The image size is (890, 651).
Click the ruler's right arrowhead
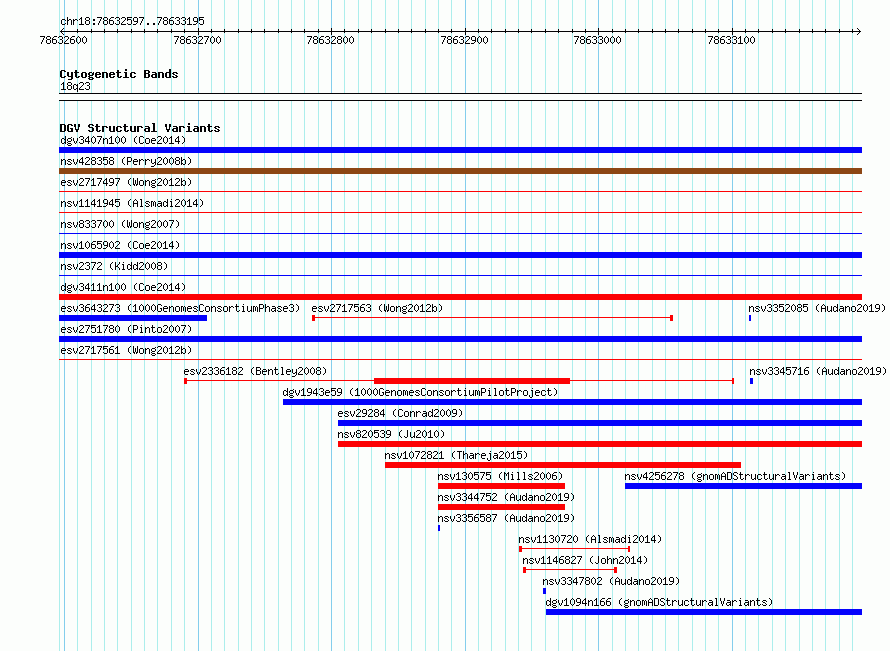[858, 31]
